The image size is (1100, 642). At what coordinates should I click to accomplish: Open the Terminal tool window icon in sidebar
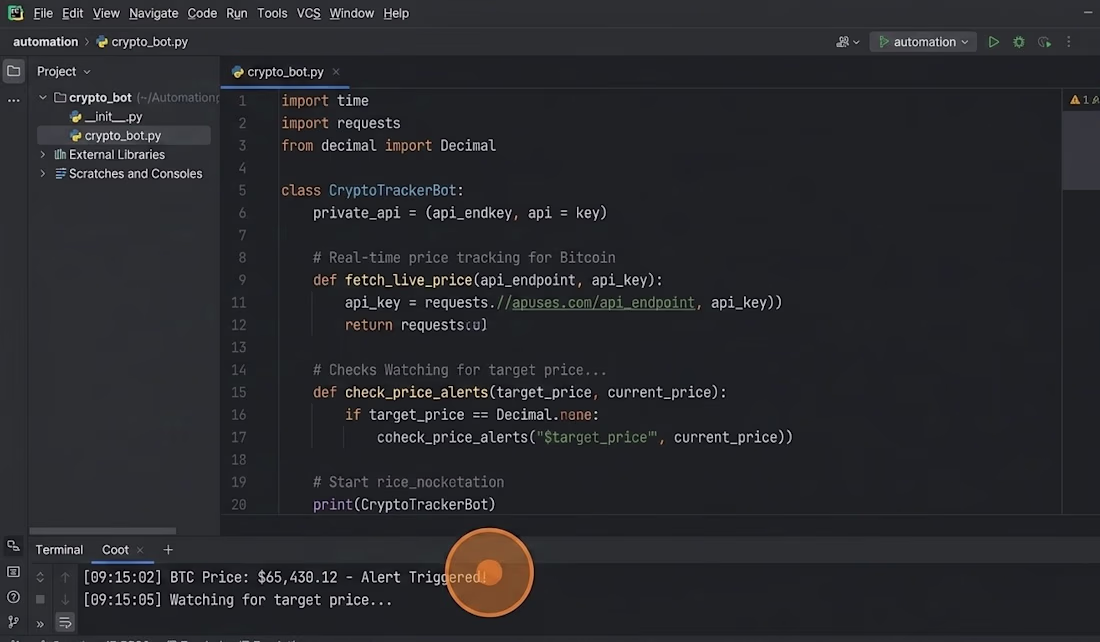pyautogui.click(x=13, y=572)
